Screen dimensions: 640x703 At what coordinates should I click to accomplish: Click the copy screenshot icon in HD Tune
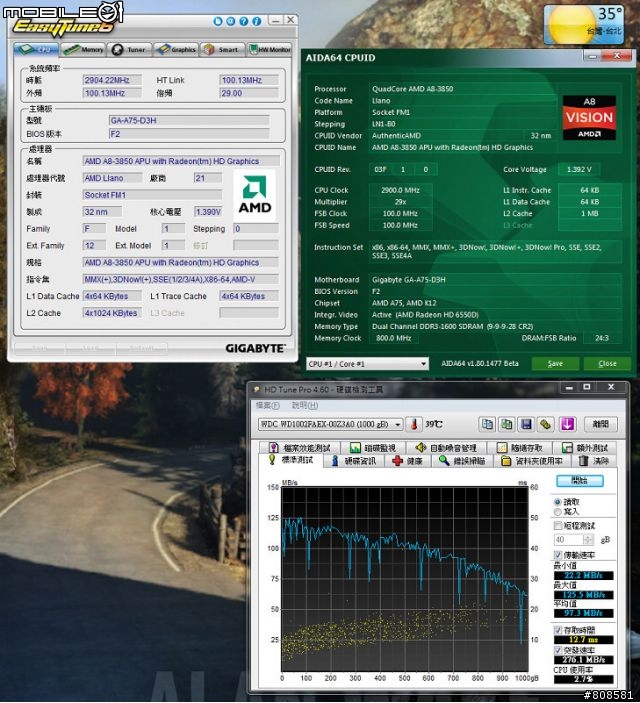click(507, 424)
